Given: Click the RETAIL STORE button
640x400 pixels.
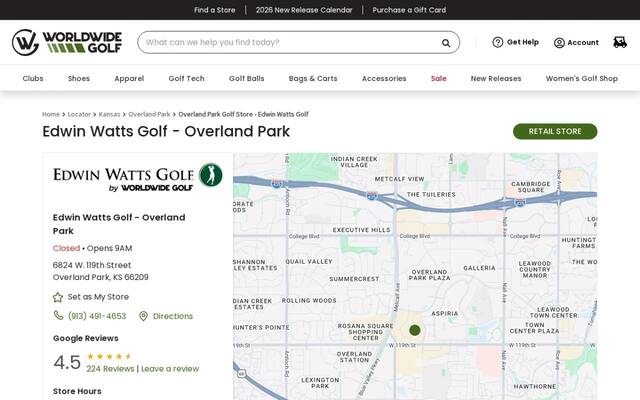Looking at the screenshot, I should click(x=555, y=131).
